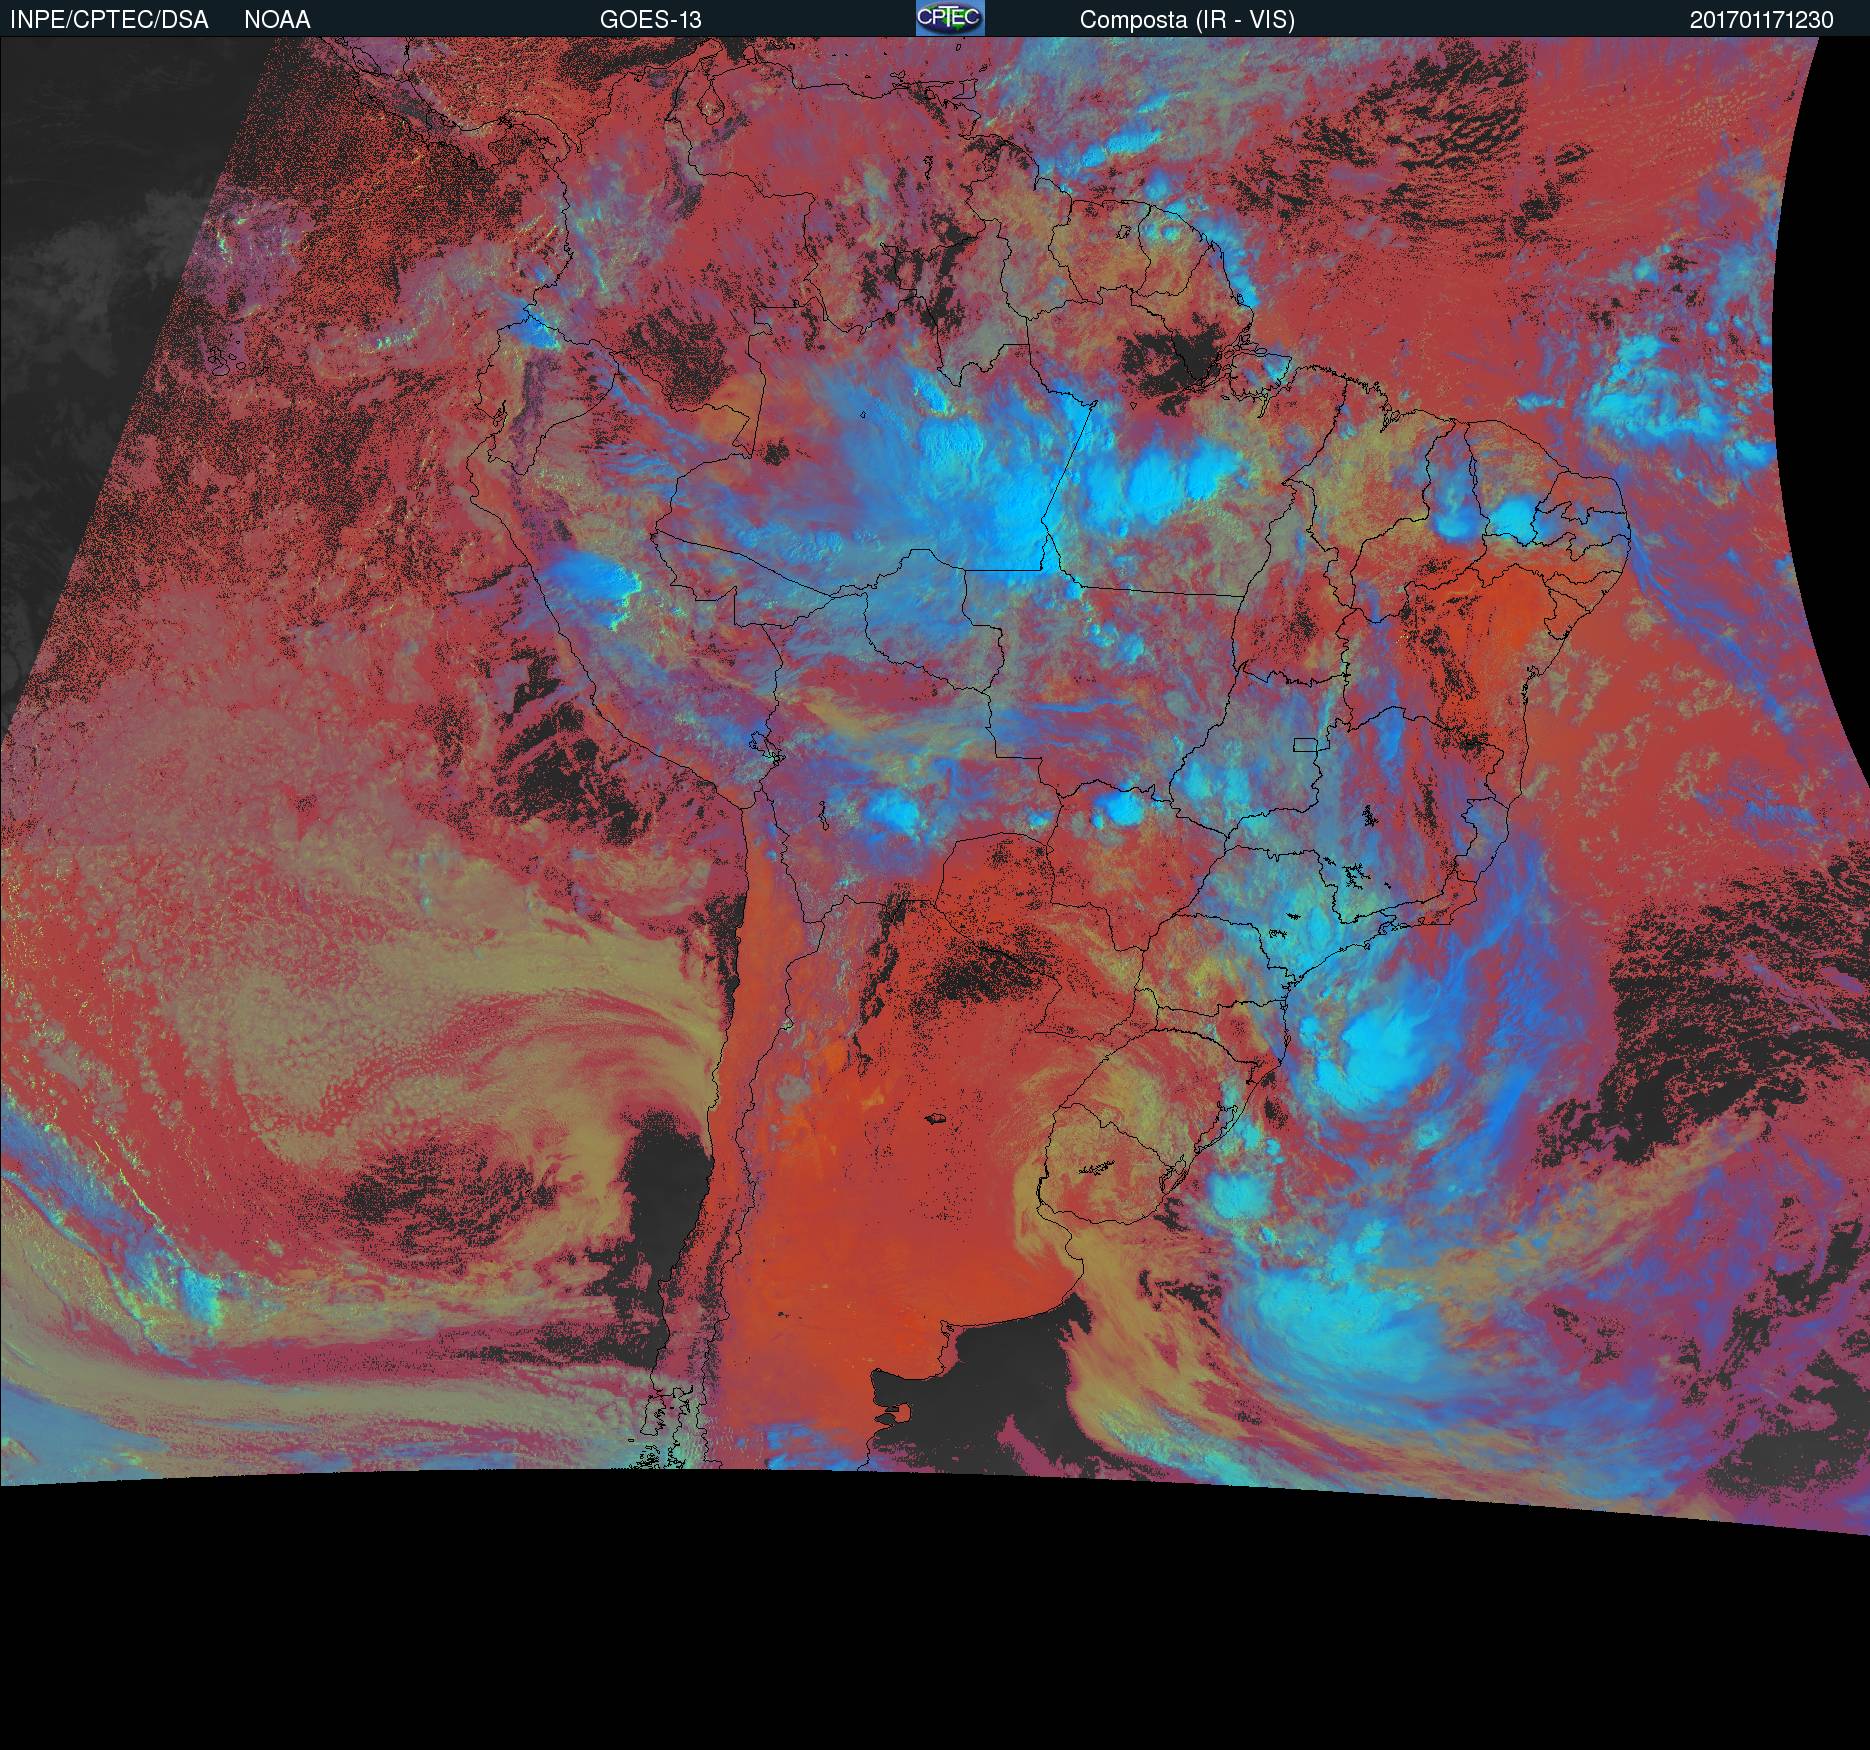Click the CPTEC logo in header
The width and height of the screenshot is (1870, 1750).
tap(950, 18)
